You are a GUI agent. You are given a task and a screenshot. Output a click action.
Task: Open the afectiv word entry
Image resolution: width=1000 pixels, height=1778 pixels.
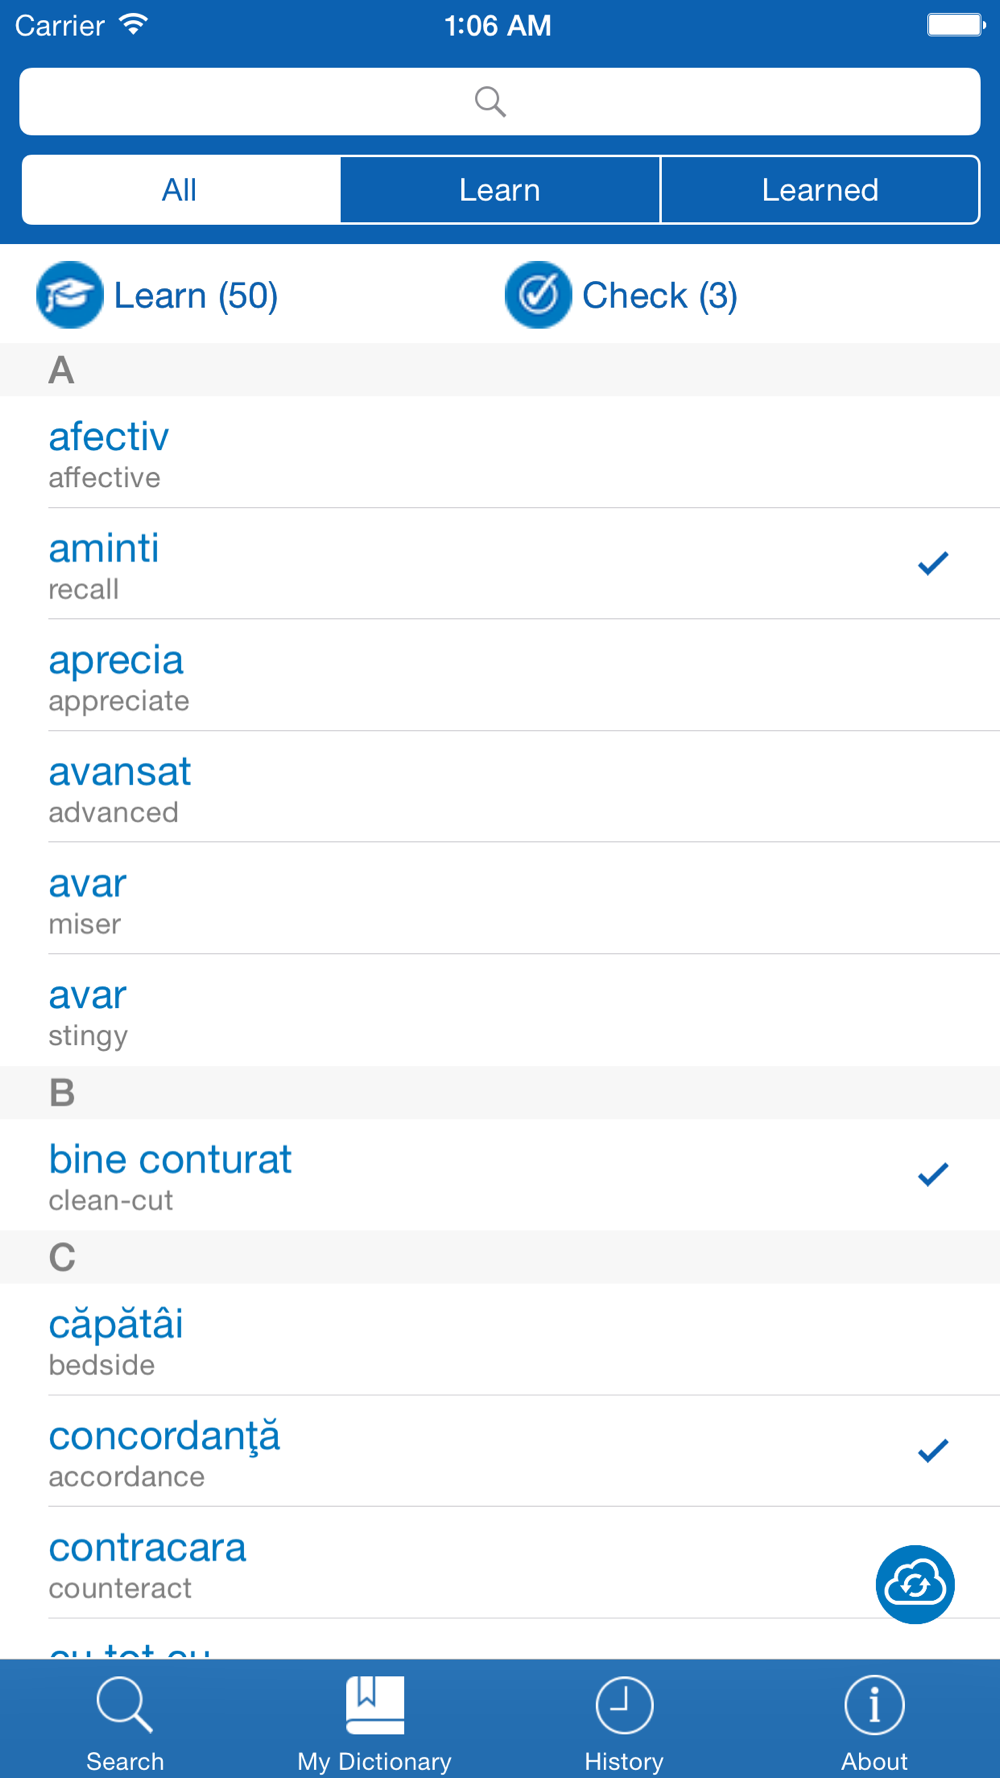click(x=500, y=452)
